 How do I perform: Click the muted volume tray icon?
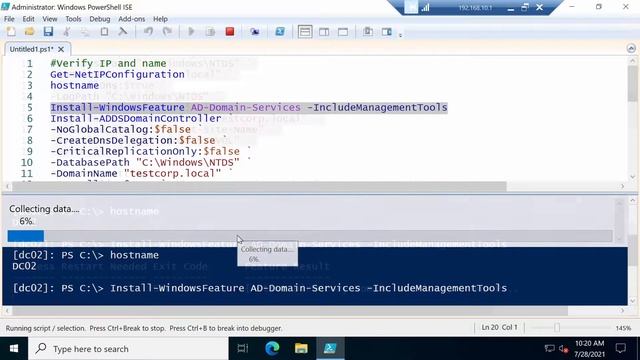click(564, 349)
